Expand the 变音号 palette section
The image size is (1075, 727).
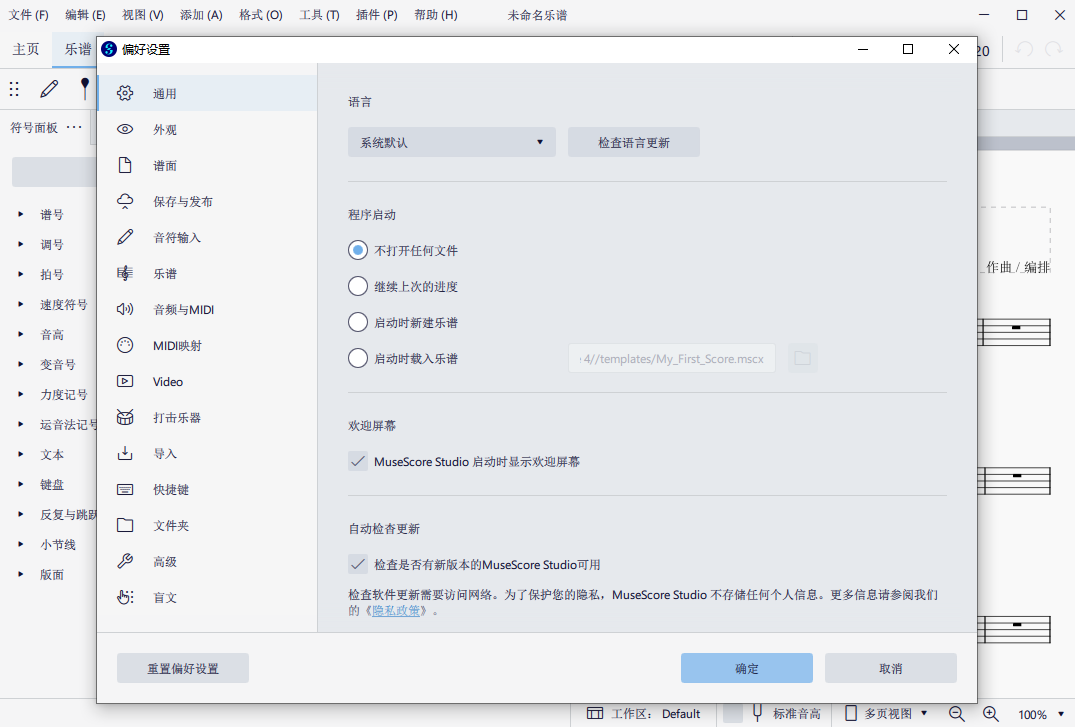21,364
